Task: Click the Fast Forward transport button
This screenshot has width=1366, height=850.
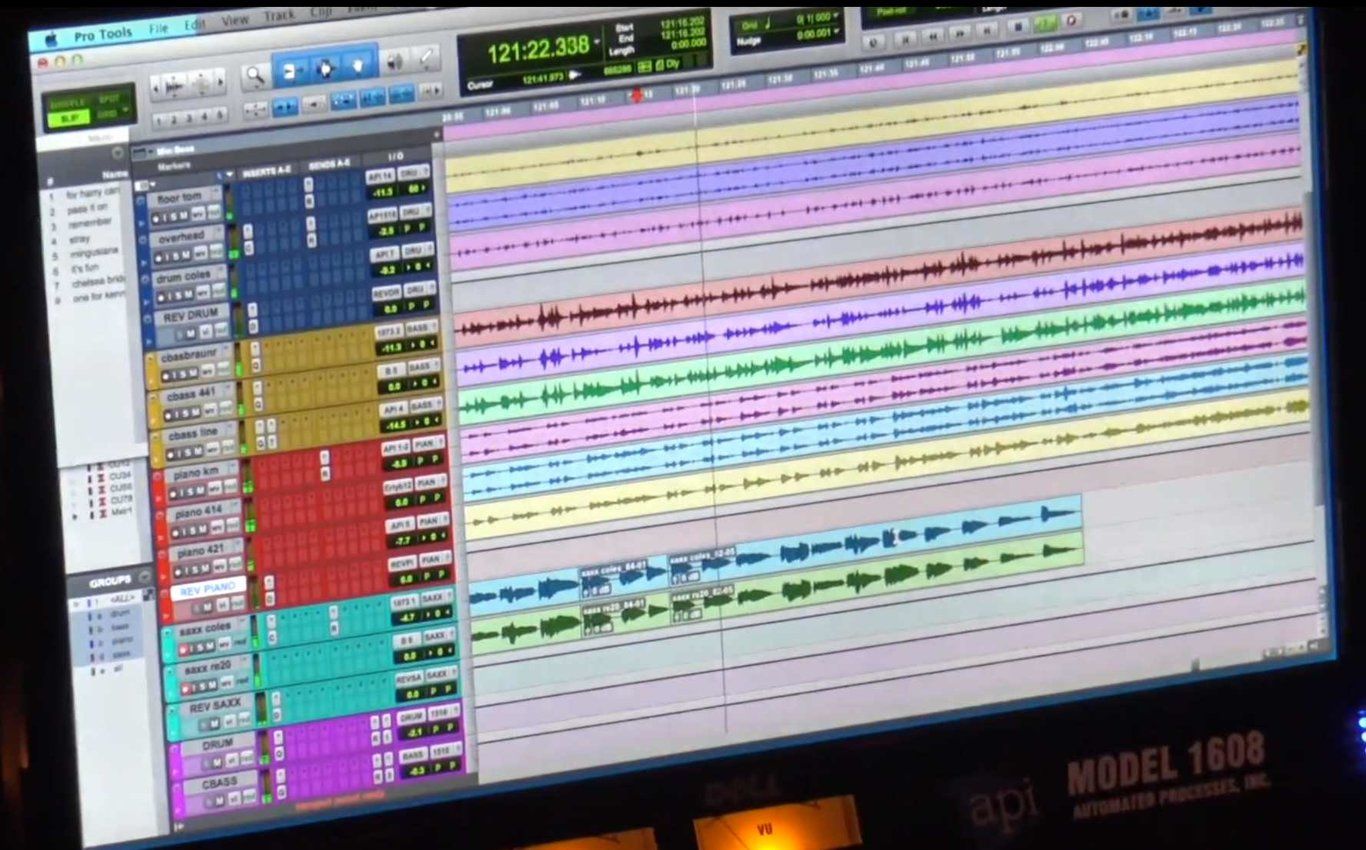Action: pyautogui.click(x=959, y=33)
